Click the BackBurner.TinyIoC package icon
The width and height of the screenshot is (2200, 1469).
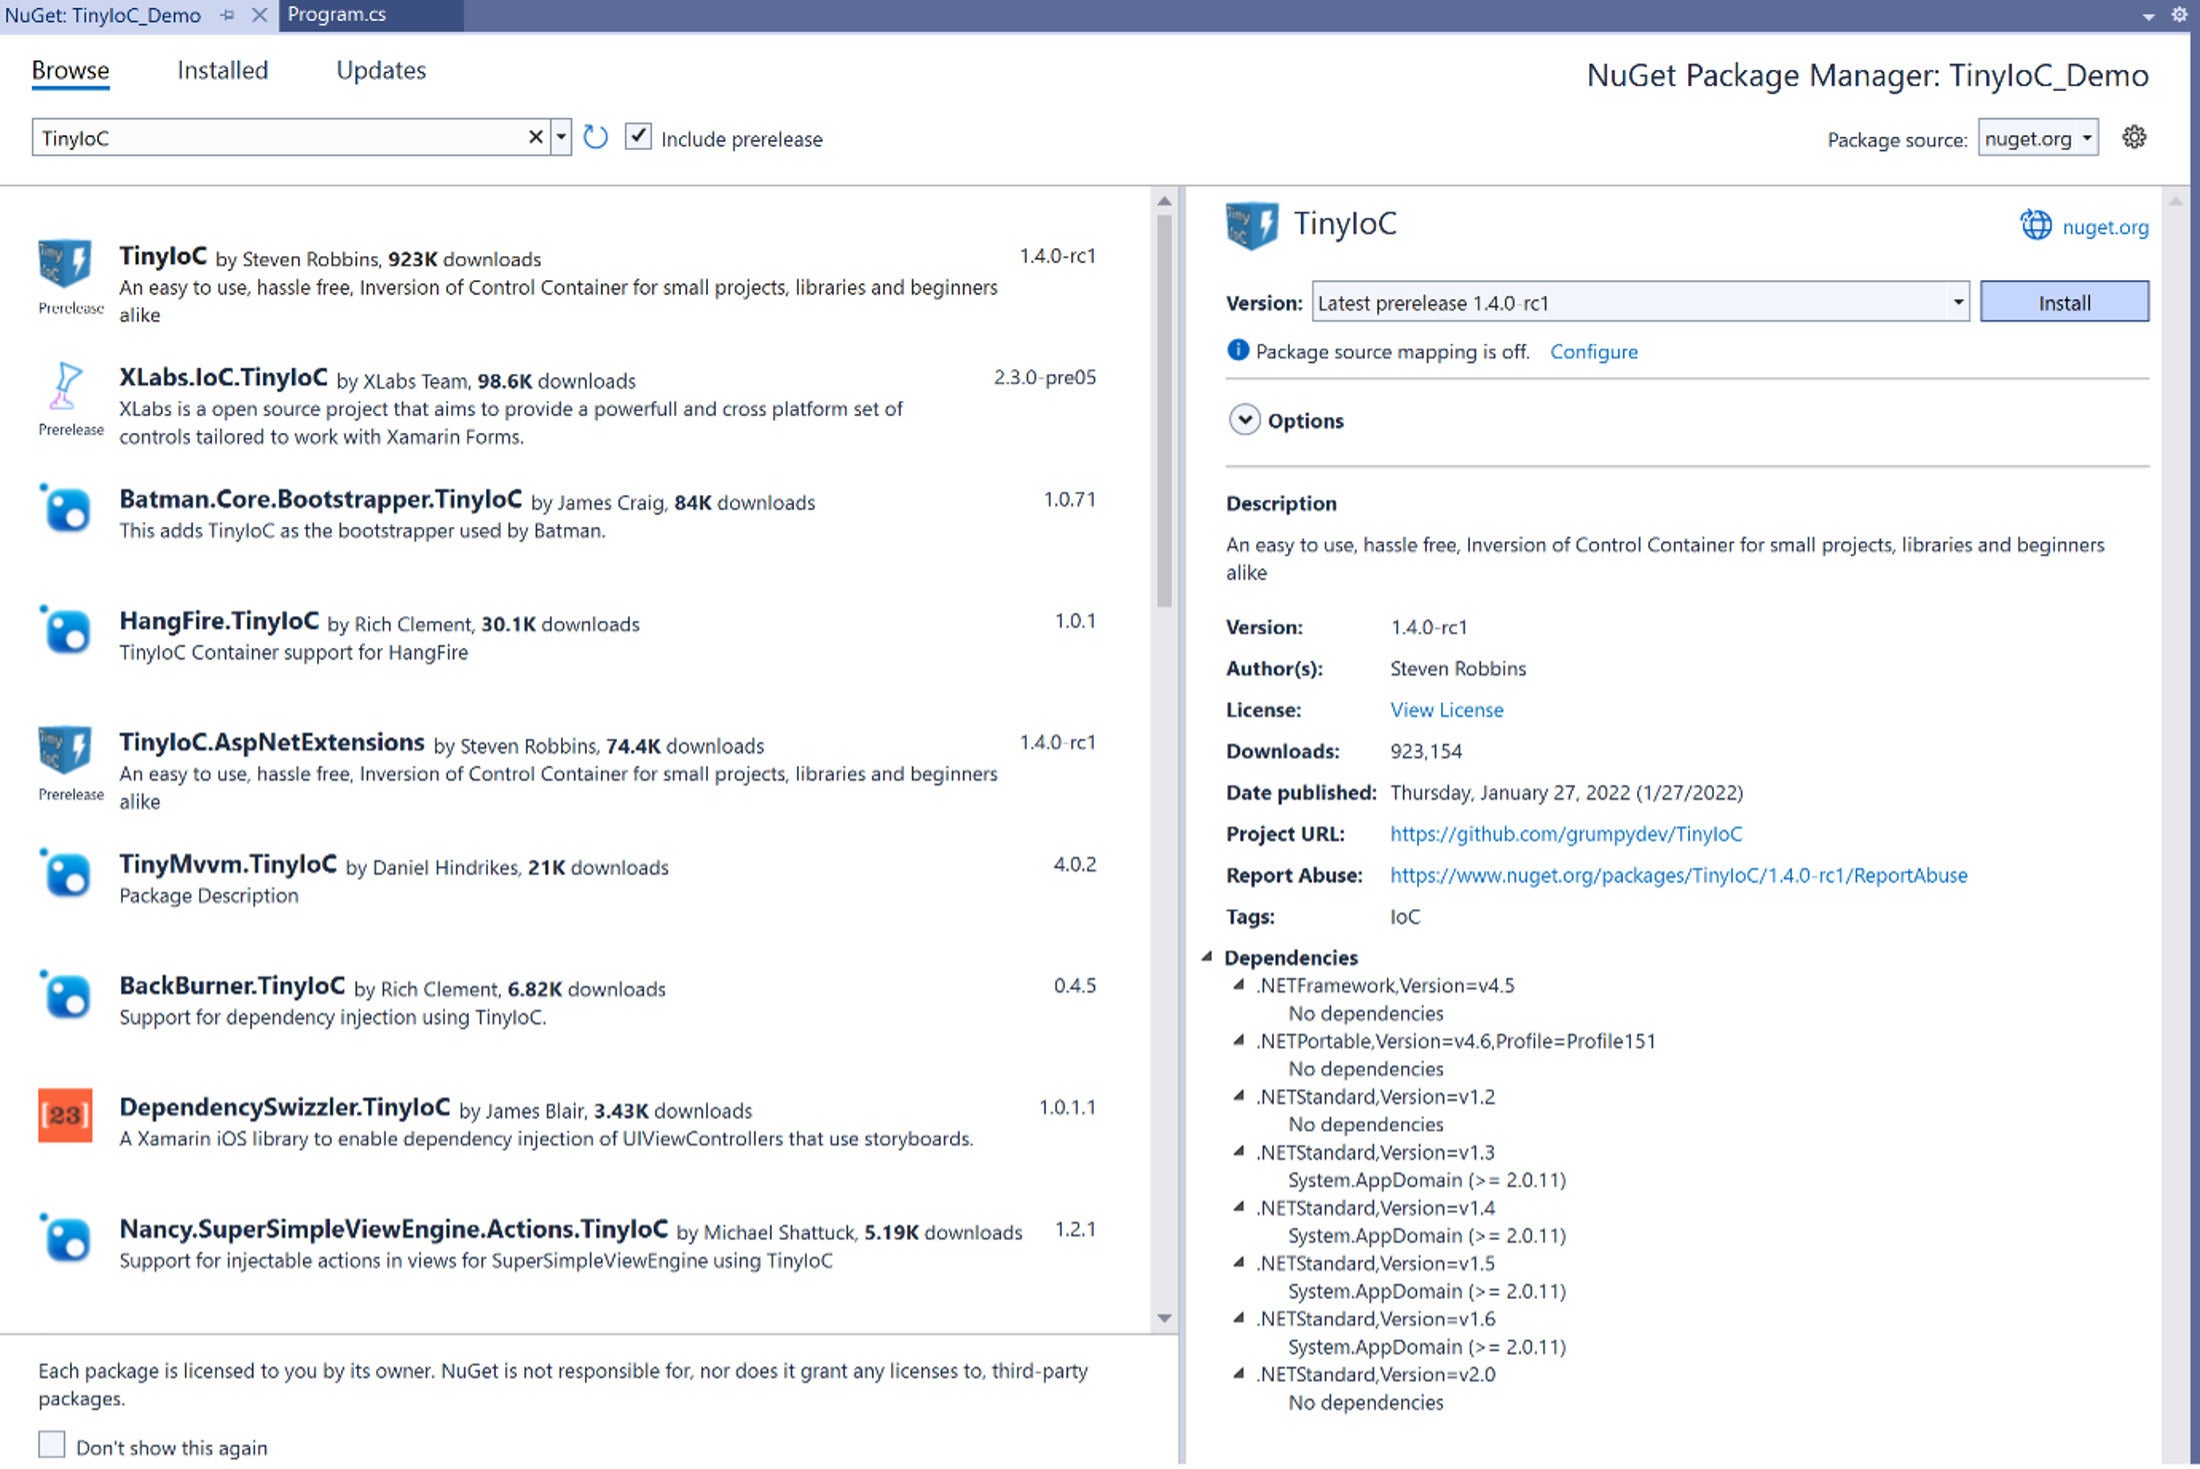click(x=65, y=994)
